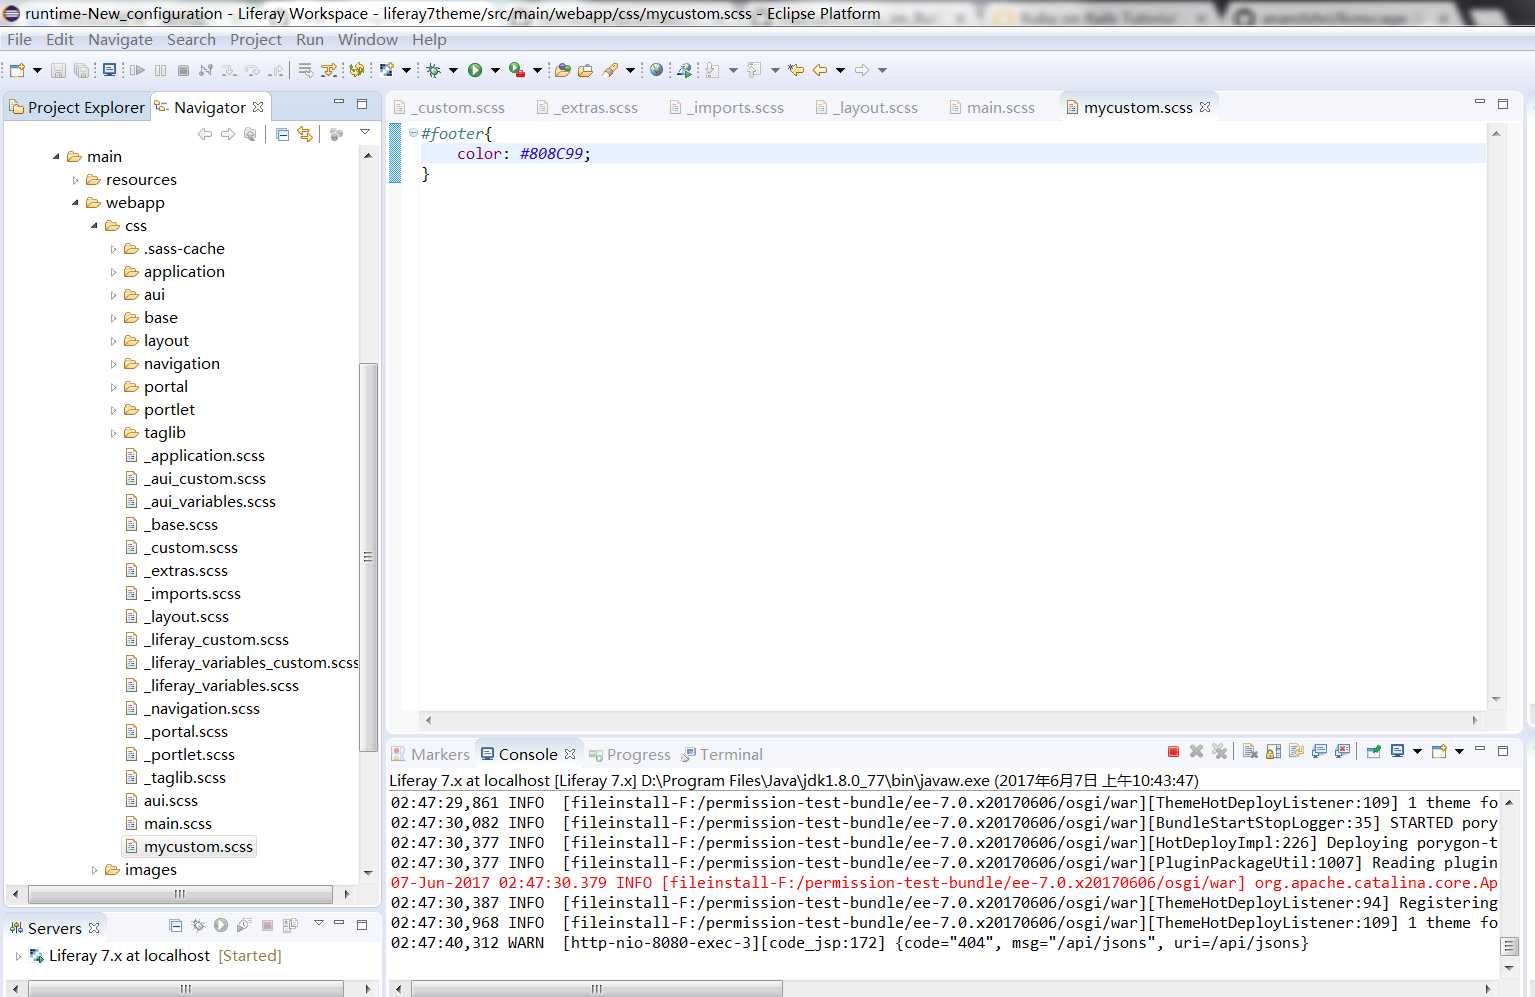Image resolution: width=1535 pixels, height=997 pixels.
Task: Collapse the webapp folder node
Action: 75,203
